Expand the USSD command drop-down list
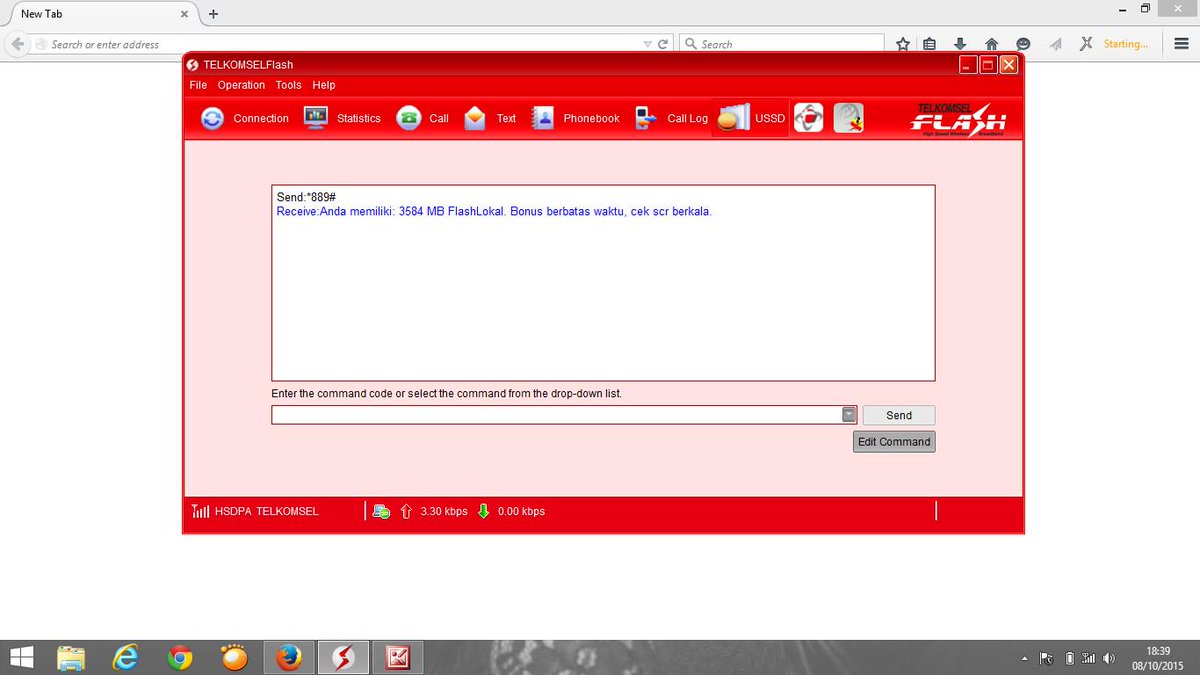This screenshot has width=1200, height=675. 849,415
